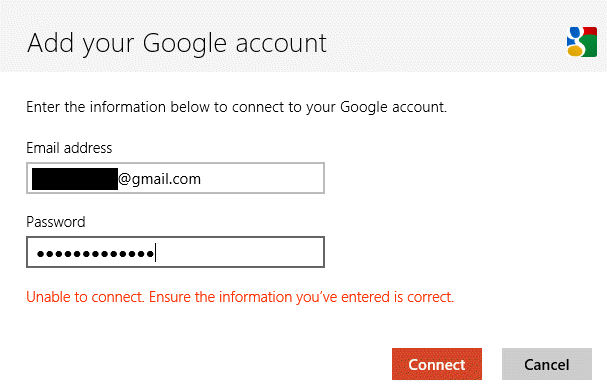Screen dimensions: 607x390
Task: Click the blank area inside the password box after the cursor
Action: (239, 253)
